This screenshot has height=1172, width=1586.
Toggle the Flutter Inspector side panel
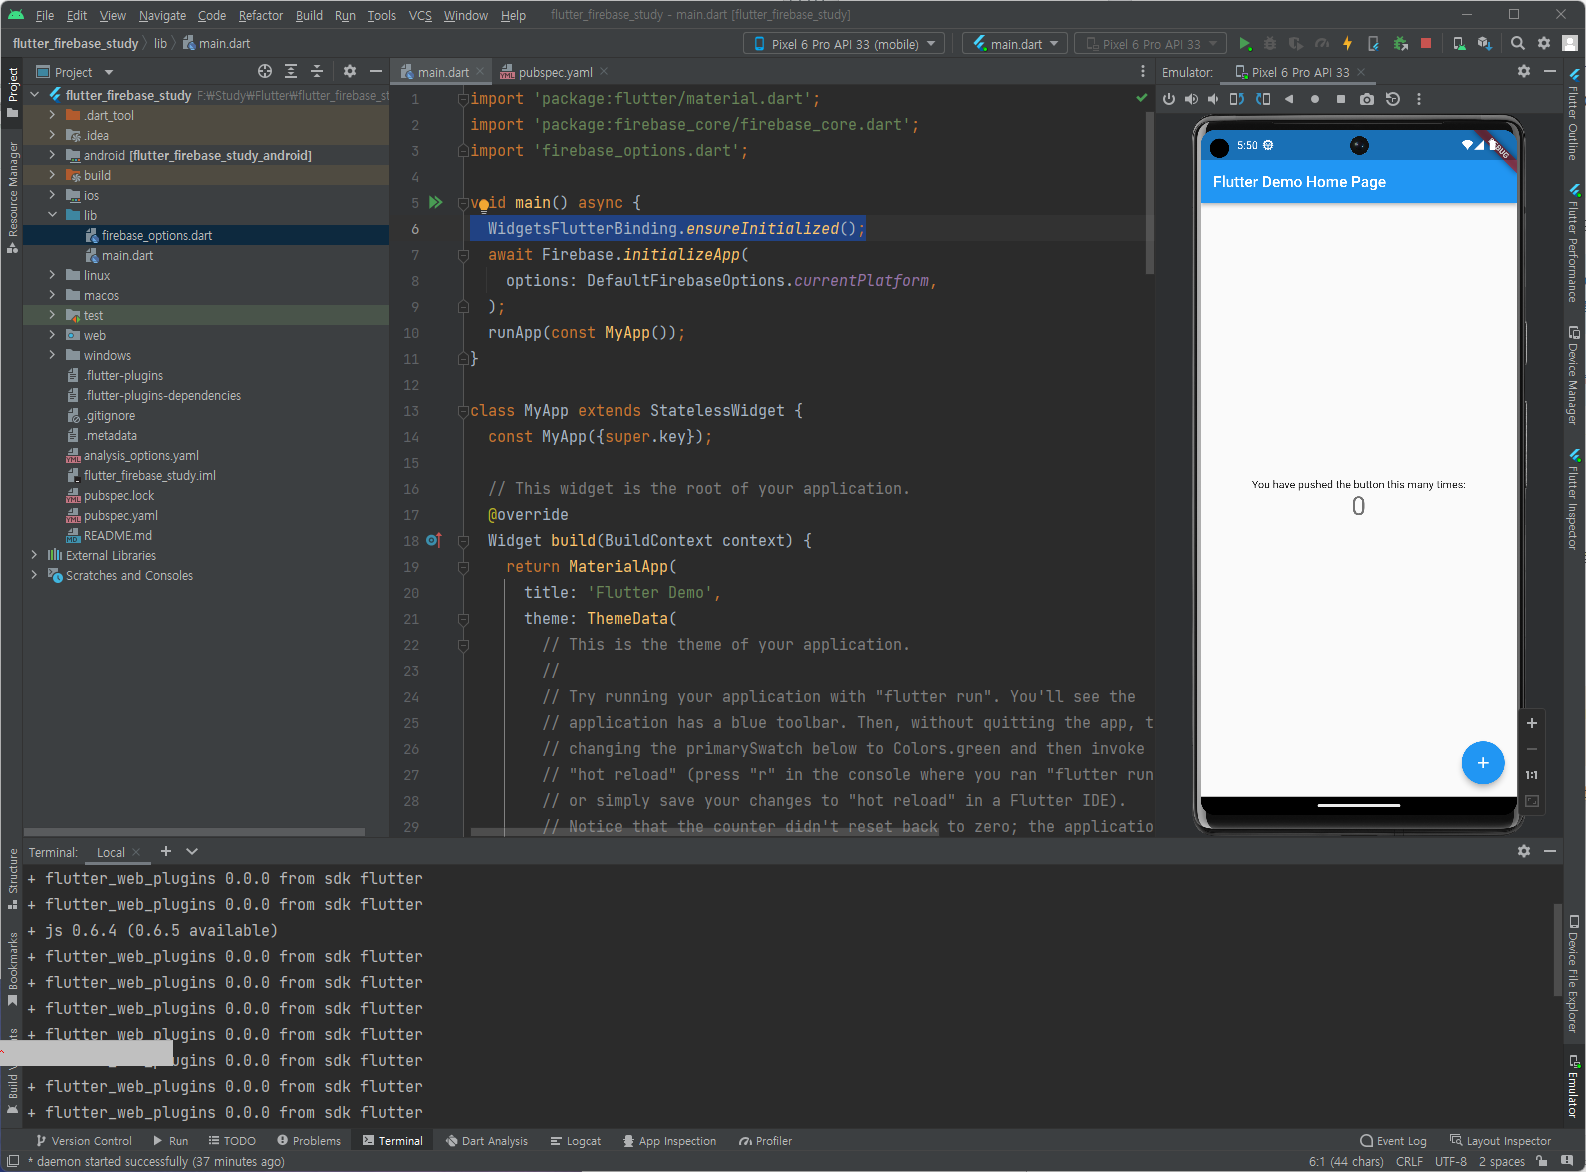1574,499
